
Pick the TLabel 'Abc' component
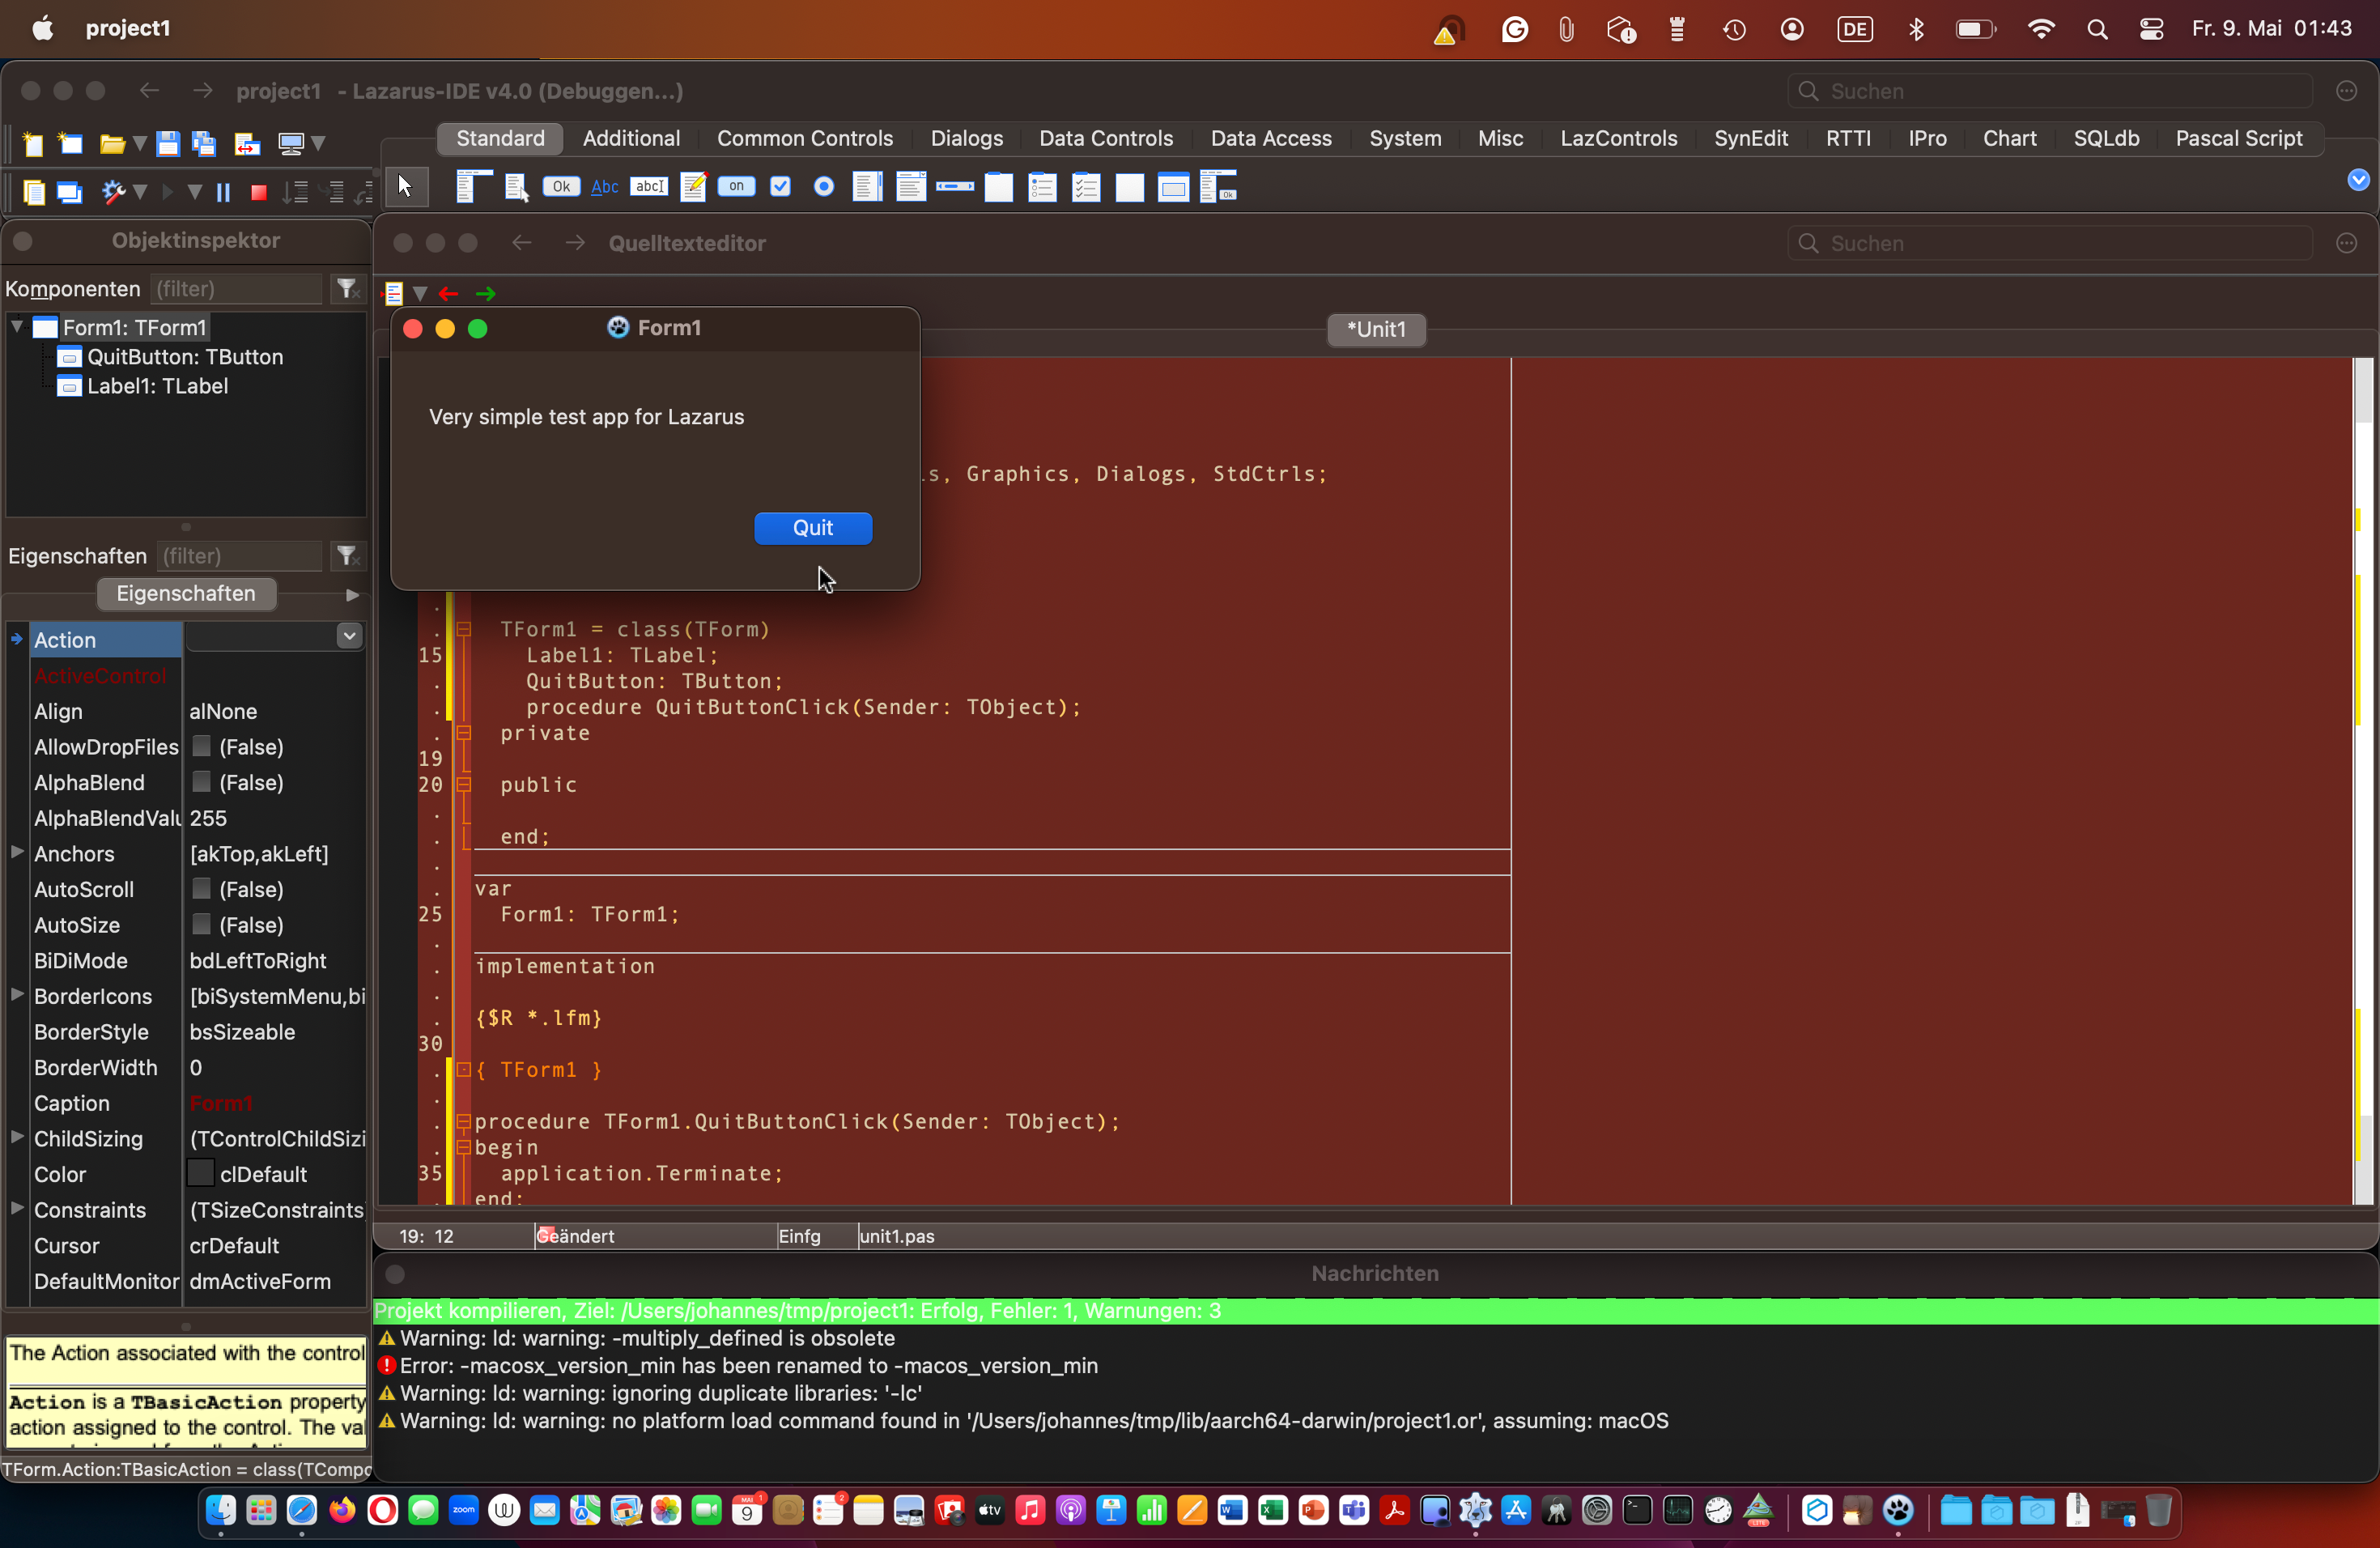point(605,187)
